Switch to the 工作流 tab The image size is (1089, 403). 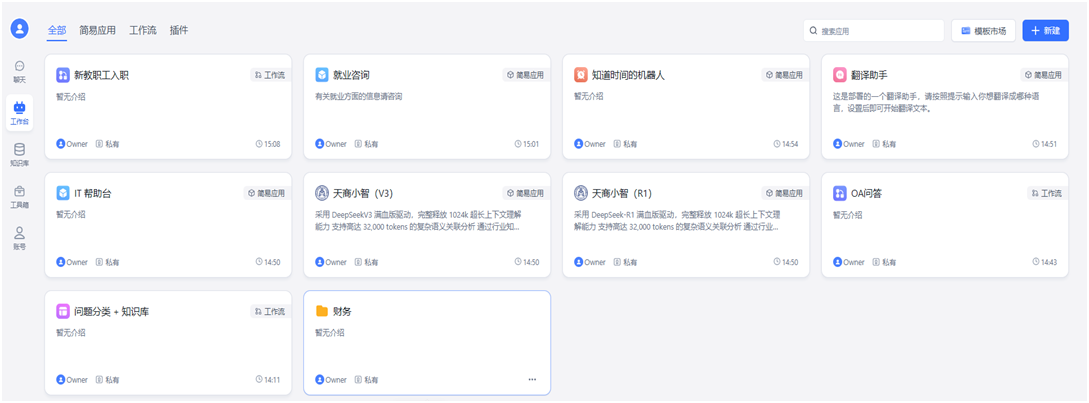[x=142, y=31]
